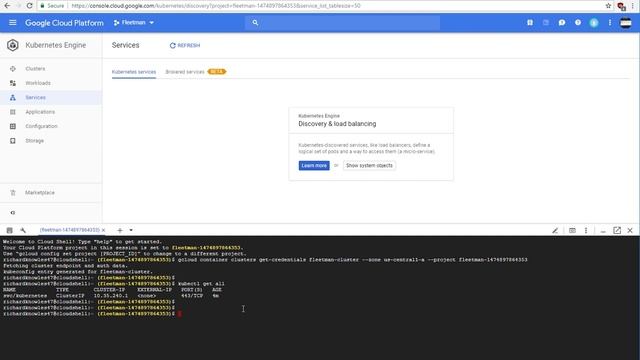Viewport: 640px width, 360px height.
Task: Click Show system objects button
Action: click(x=369, y=165)
